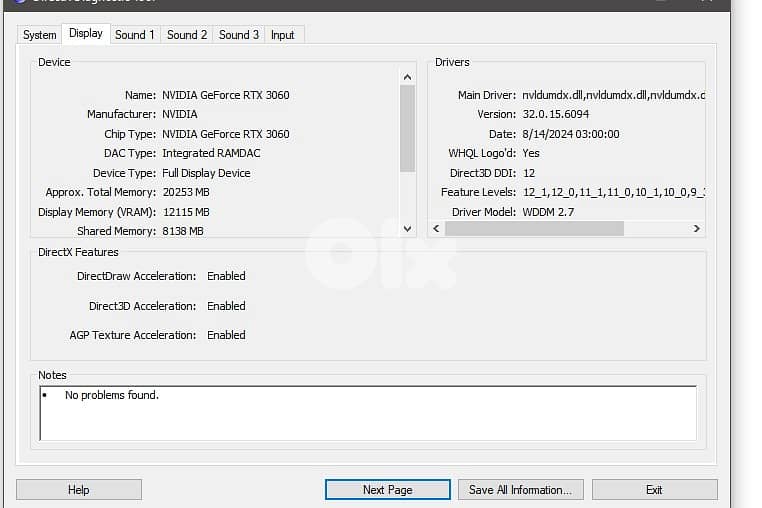This screenshot has width=762, height=508.
Task: Click the Driver Model label
Action: point(484,212)
